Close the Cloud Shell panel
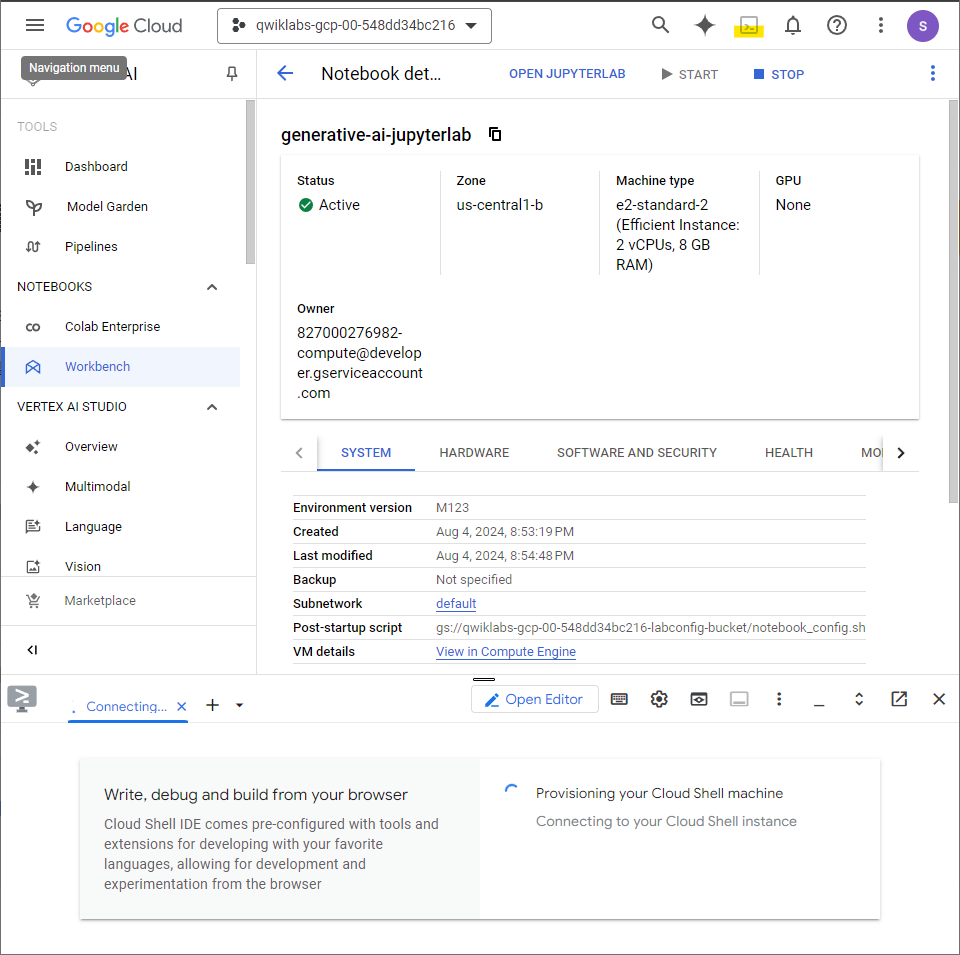The width and height of the screenshot is (960, 955). coord(939,699)
